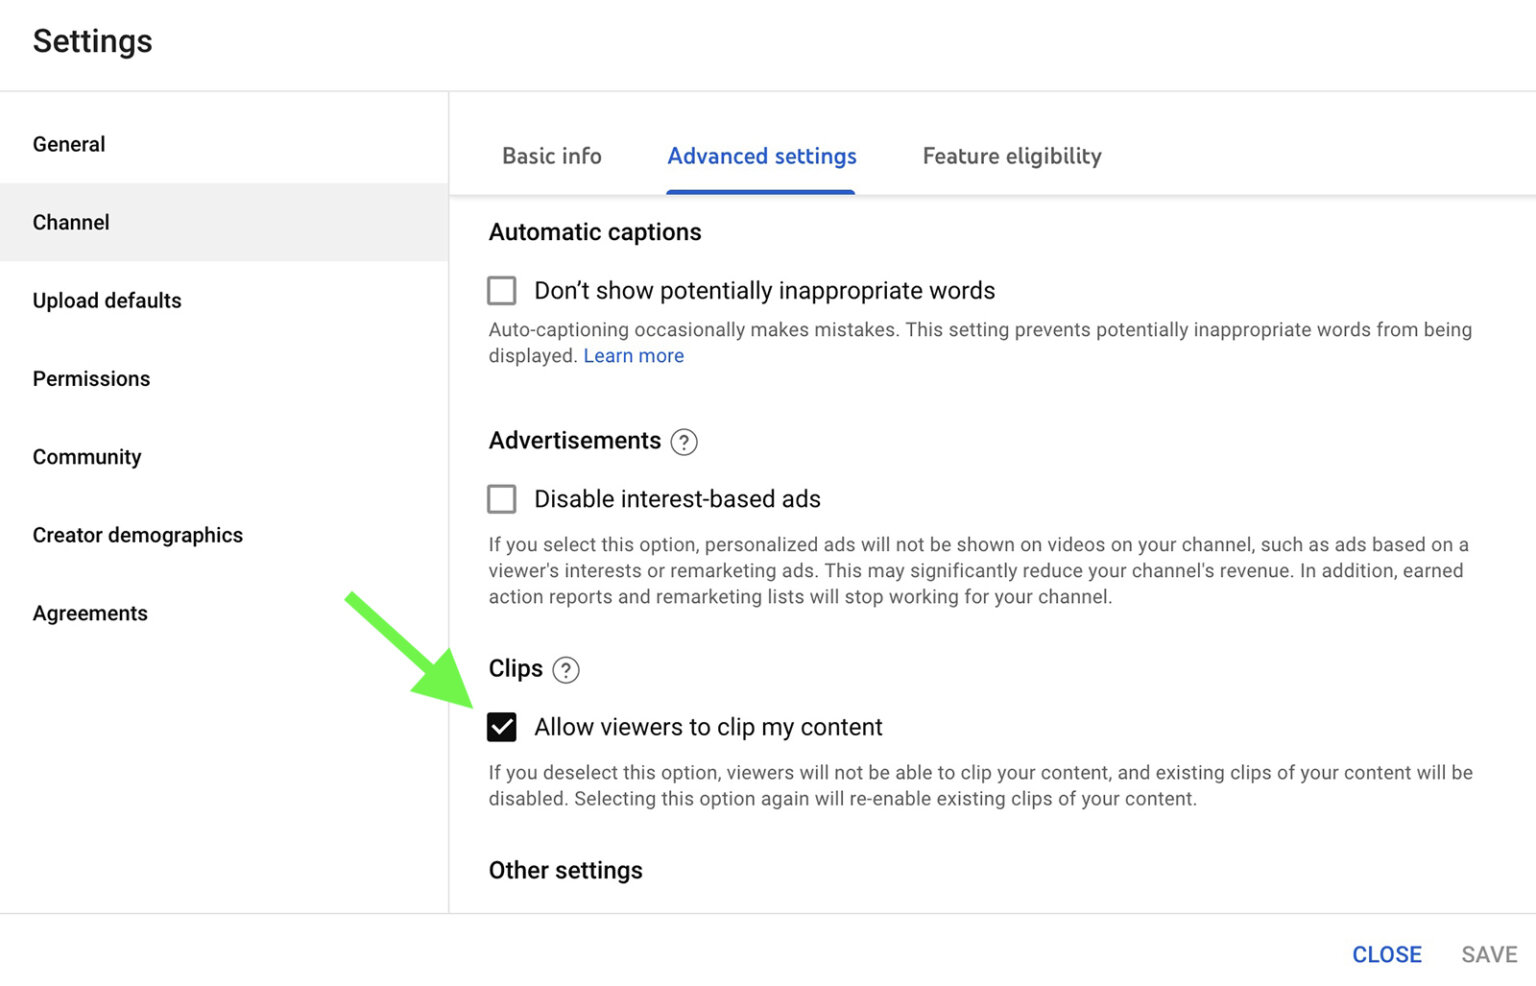The width and height of the screenshot is (1536, 986).
Task: Open the Feature eligibility tab
Action: tap(1011, 156)
